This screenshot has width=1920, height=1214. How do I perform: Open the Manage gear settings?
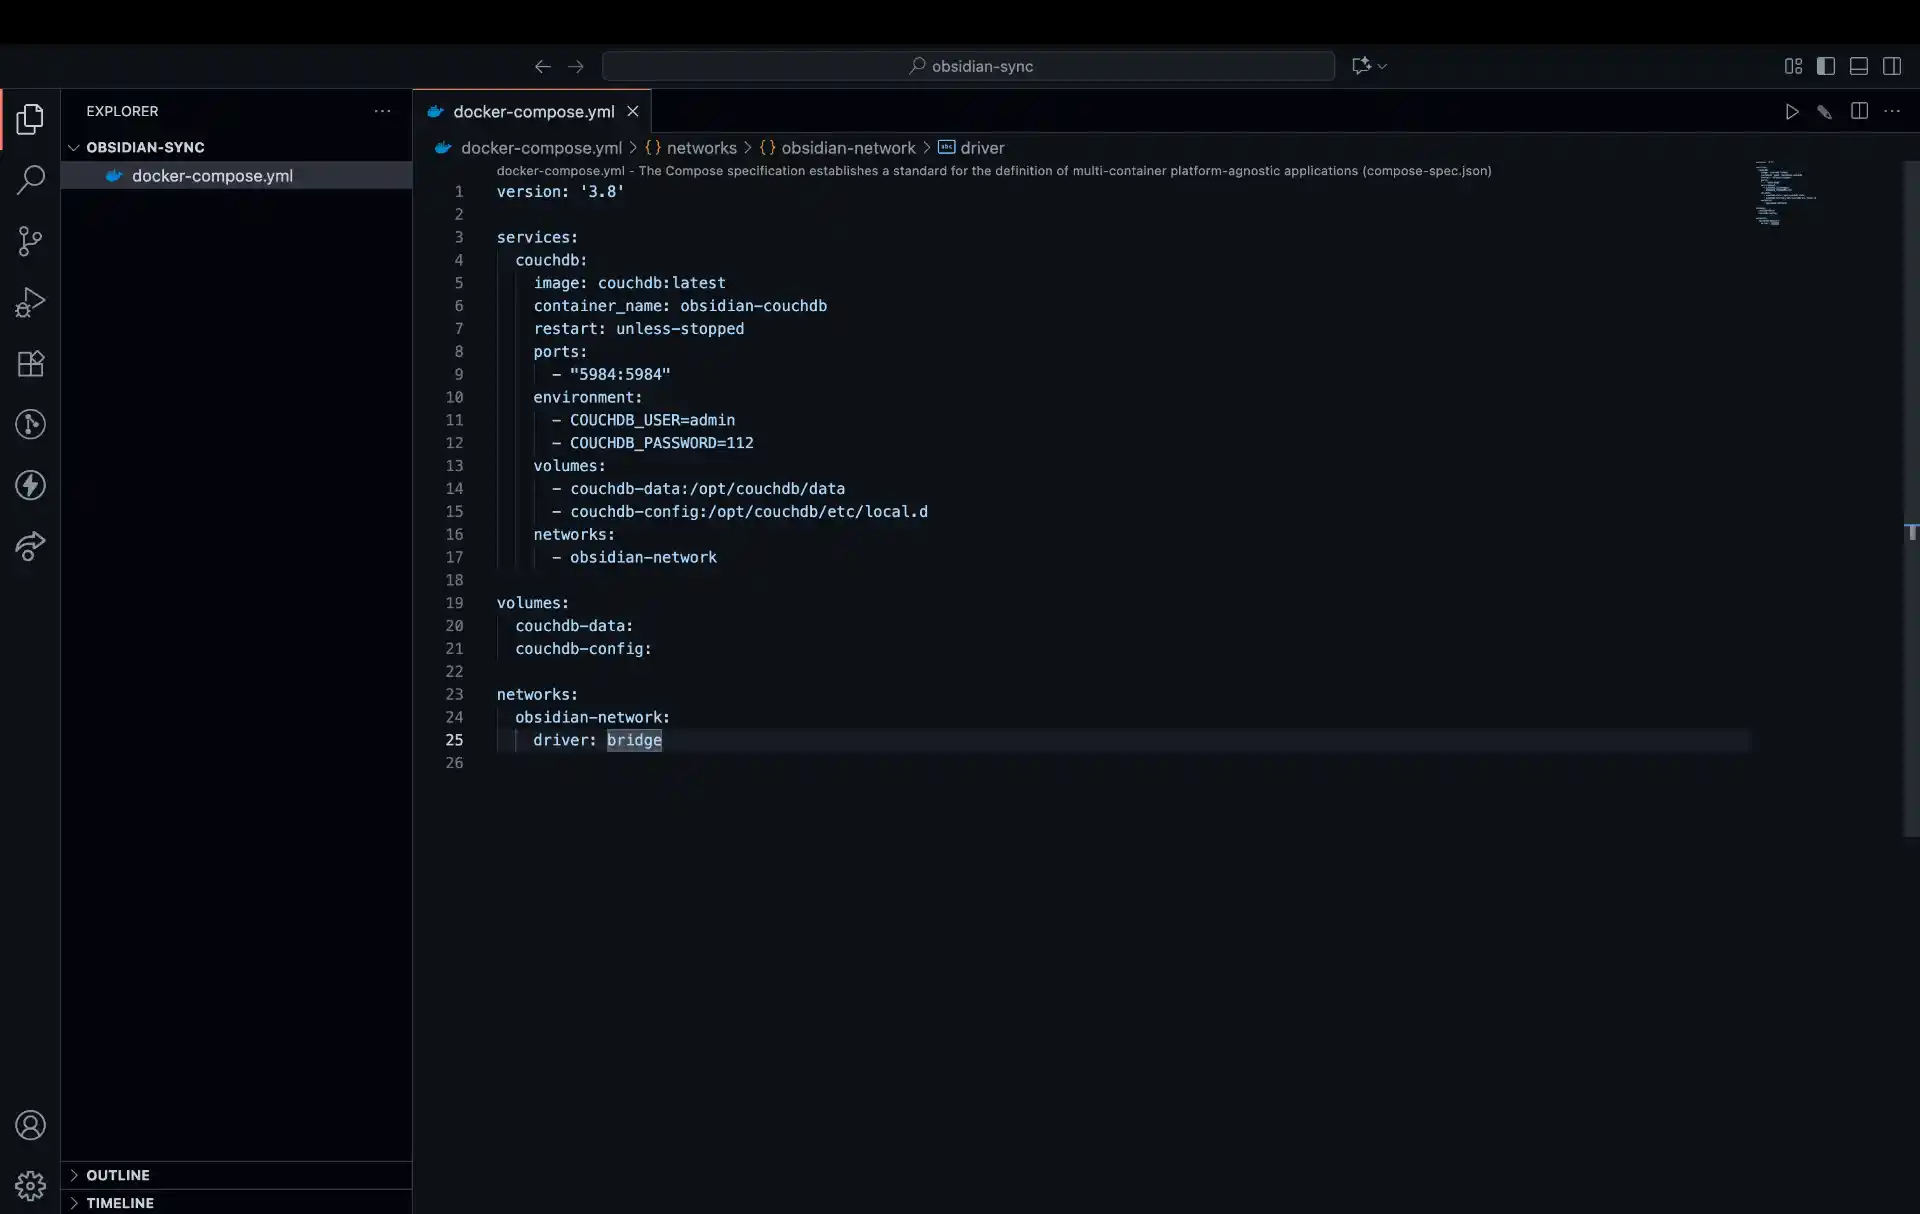pos(30,1185)
